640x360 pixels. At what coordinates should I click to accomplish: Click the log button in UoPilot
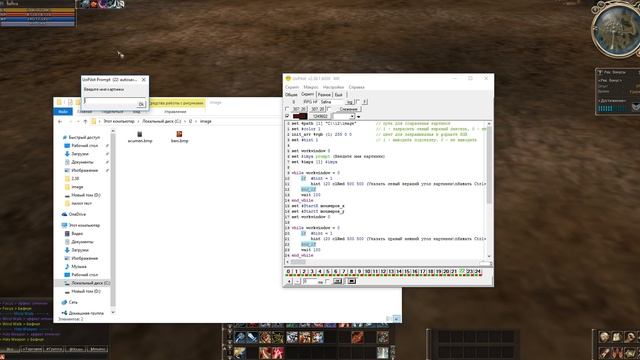pyautogui.click(x=349, y=102)
